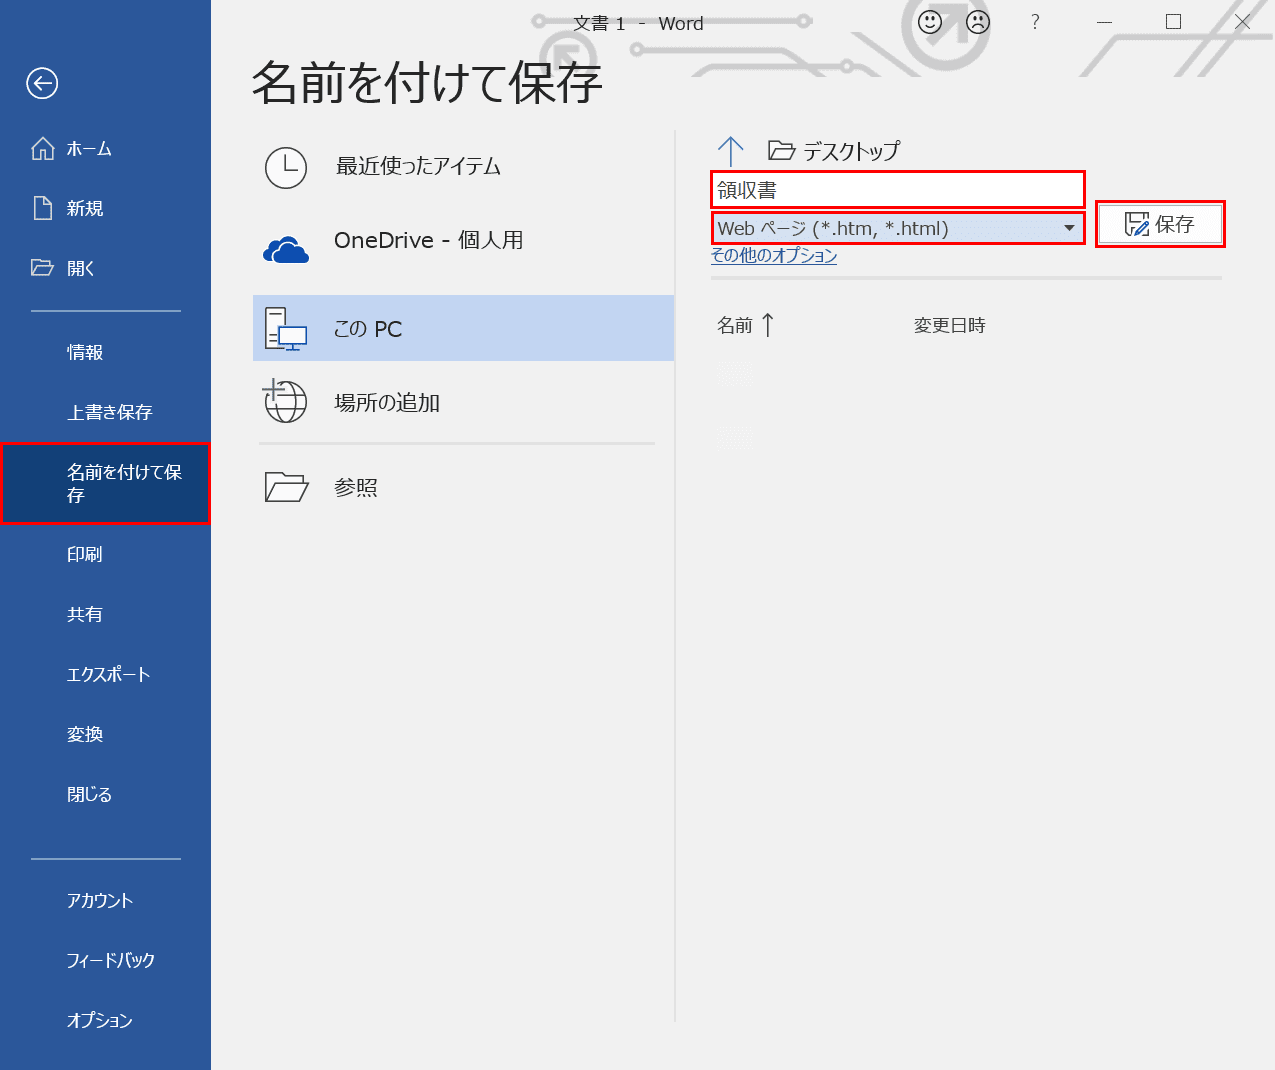
Task: Click the Open folder icon in sidebar
Action: coord(43,267)
